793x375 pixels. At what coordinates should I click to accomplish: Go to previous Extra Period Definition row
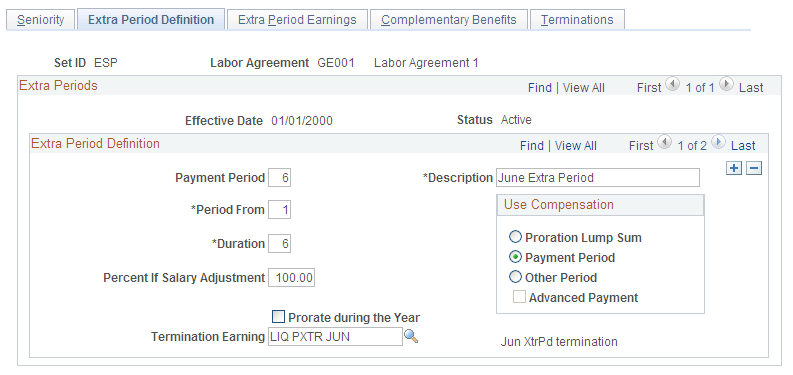coord(664,143)
